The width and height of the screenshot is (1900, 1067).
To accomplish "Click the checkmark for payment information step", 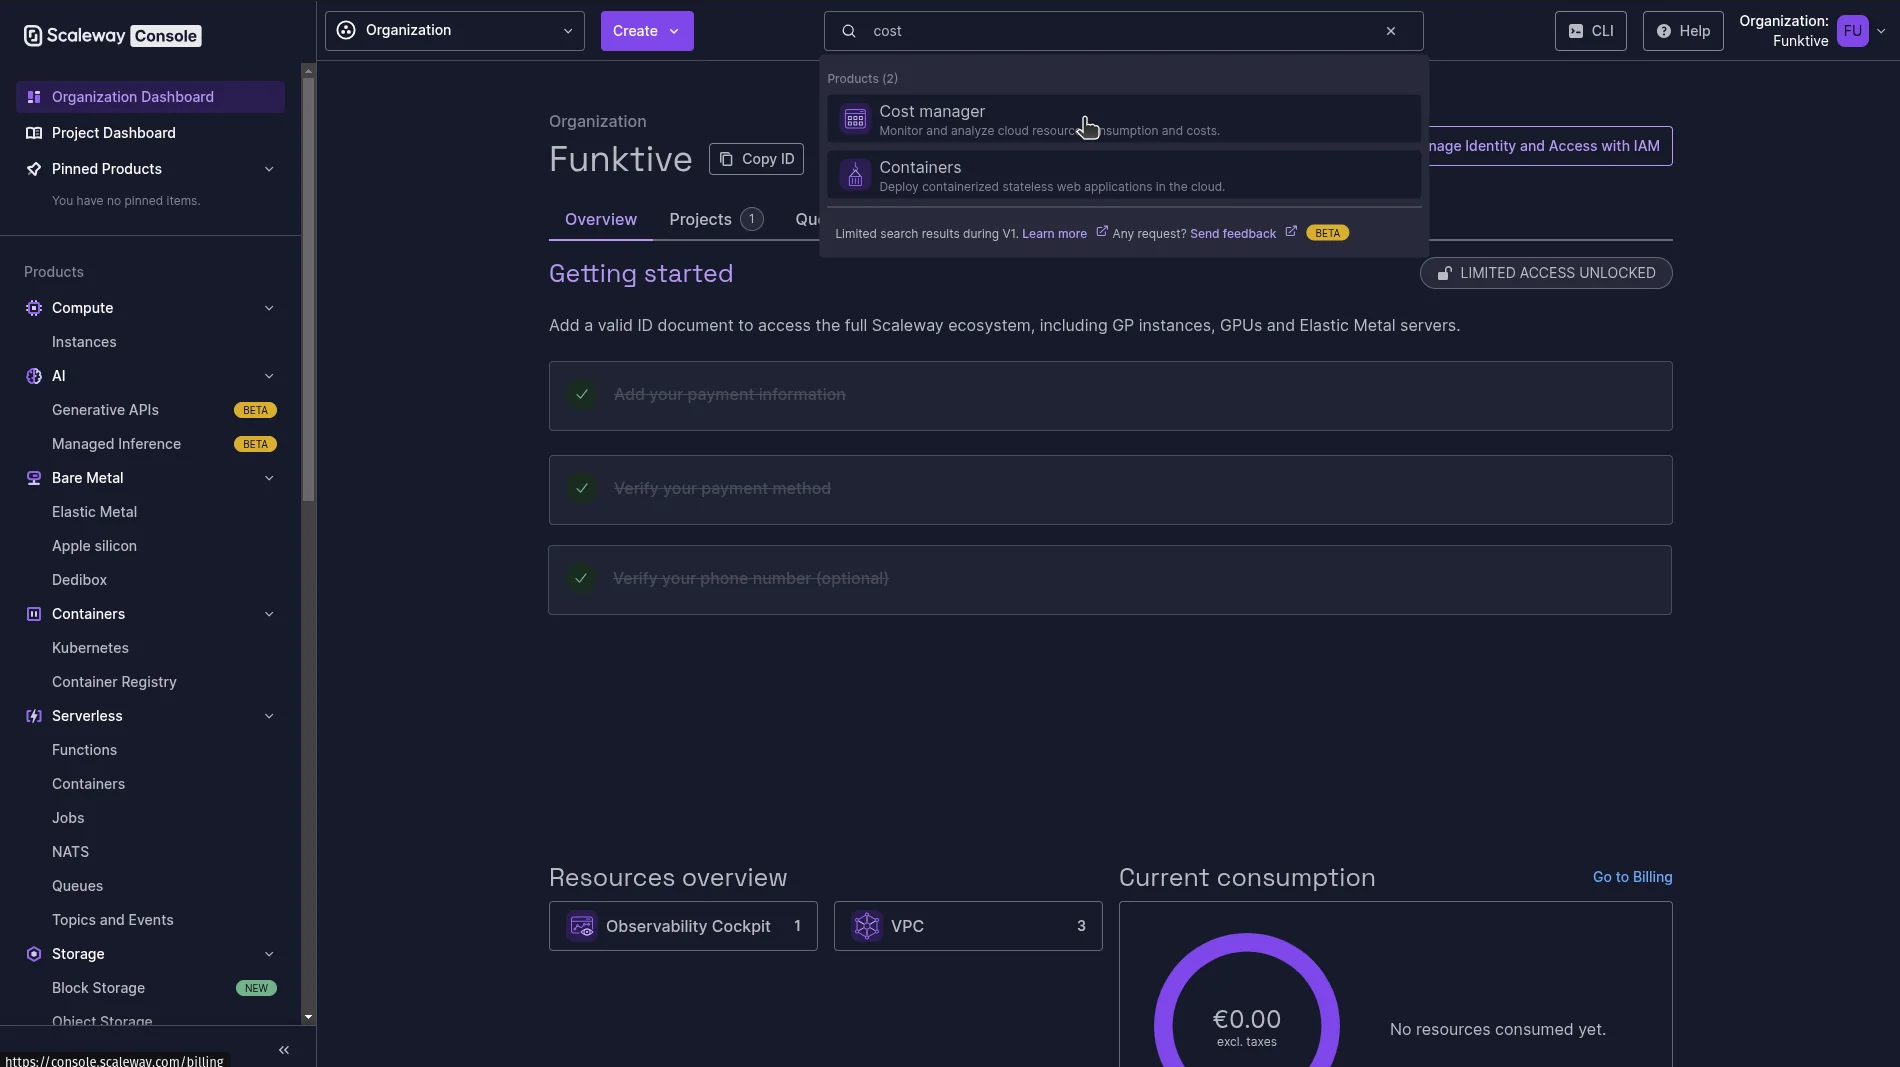I will click(582, 395).
